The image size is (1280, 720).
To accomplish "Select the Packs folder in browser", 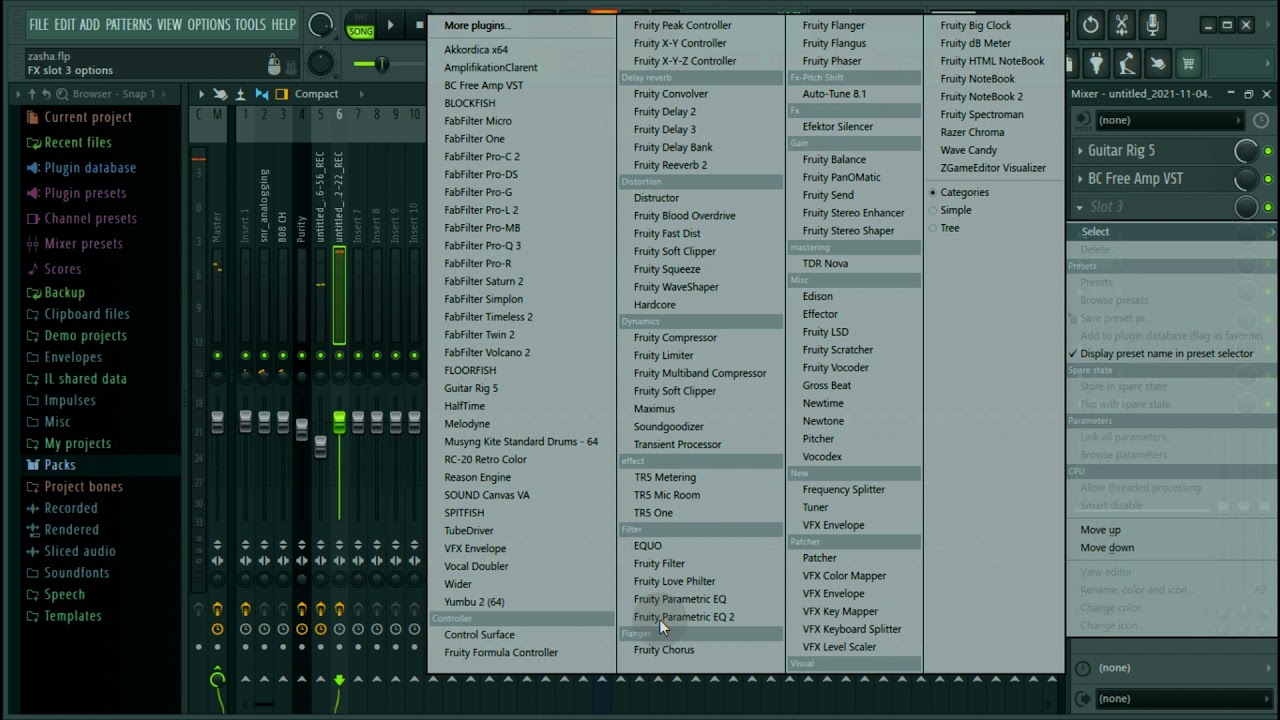I will pos(60,465).
